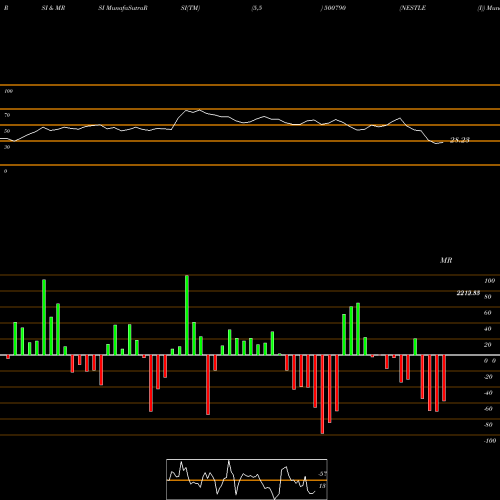
Task: Click the 'SI MunafaSutraR' header label
Action: click(x=123, y=8)
